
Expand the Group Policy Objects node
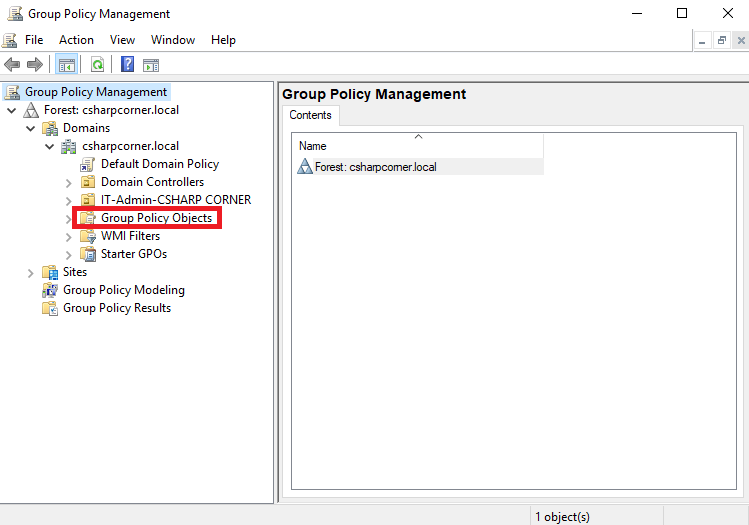[68, 219]
